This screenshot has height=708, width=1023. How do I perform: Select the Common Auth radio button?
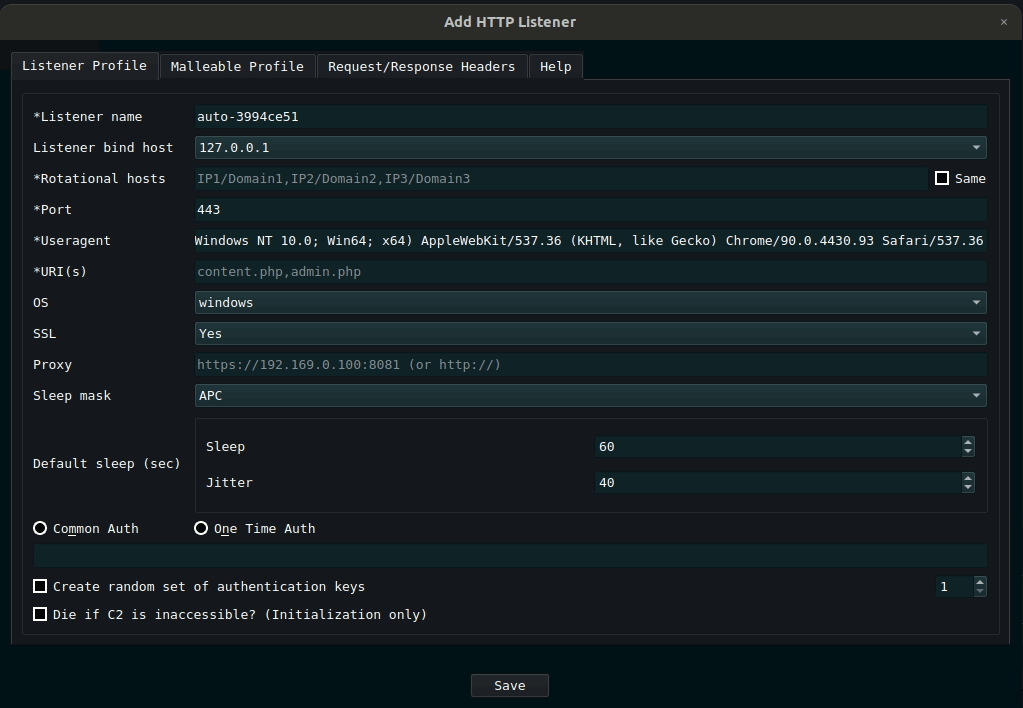click(40, 528)
